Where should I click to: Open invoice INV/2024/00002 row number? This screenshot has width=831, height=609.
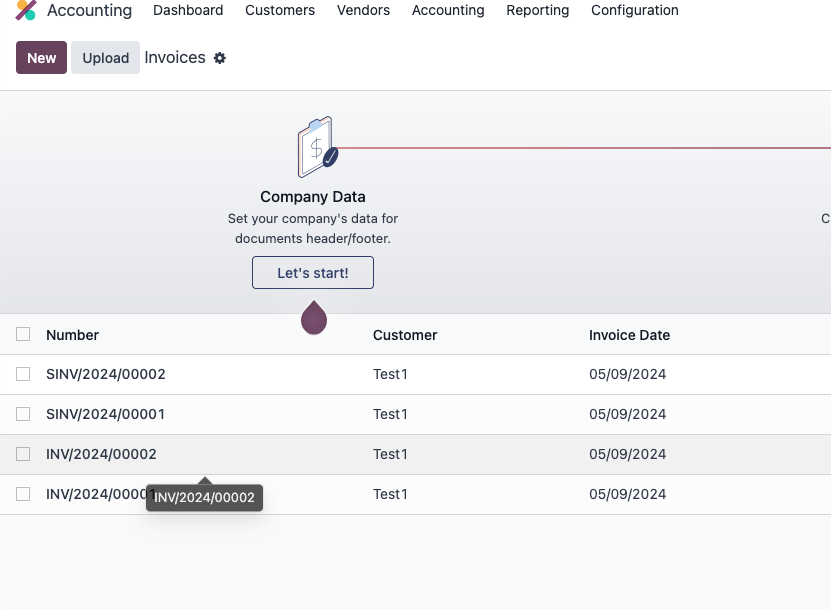click(x=101, y=454)
